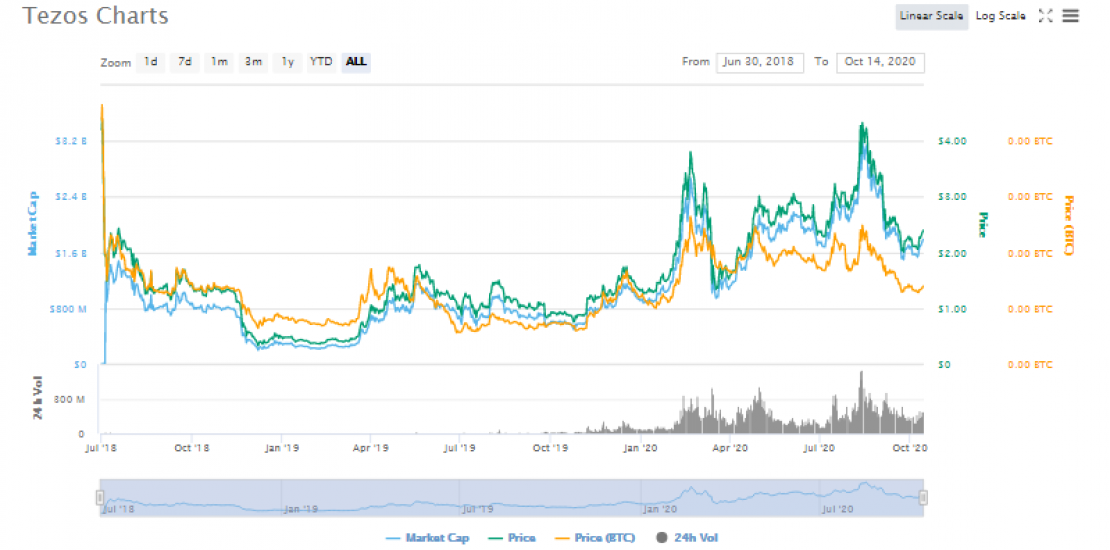Set zoom range to 1d
The width and height of the screenshot is (1110, 550).
click(150, 62)
